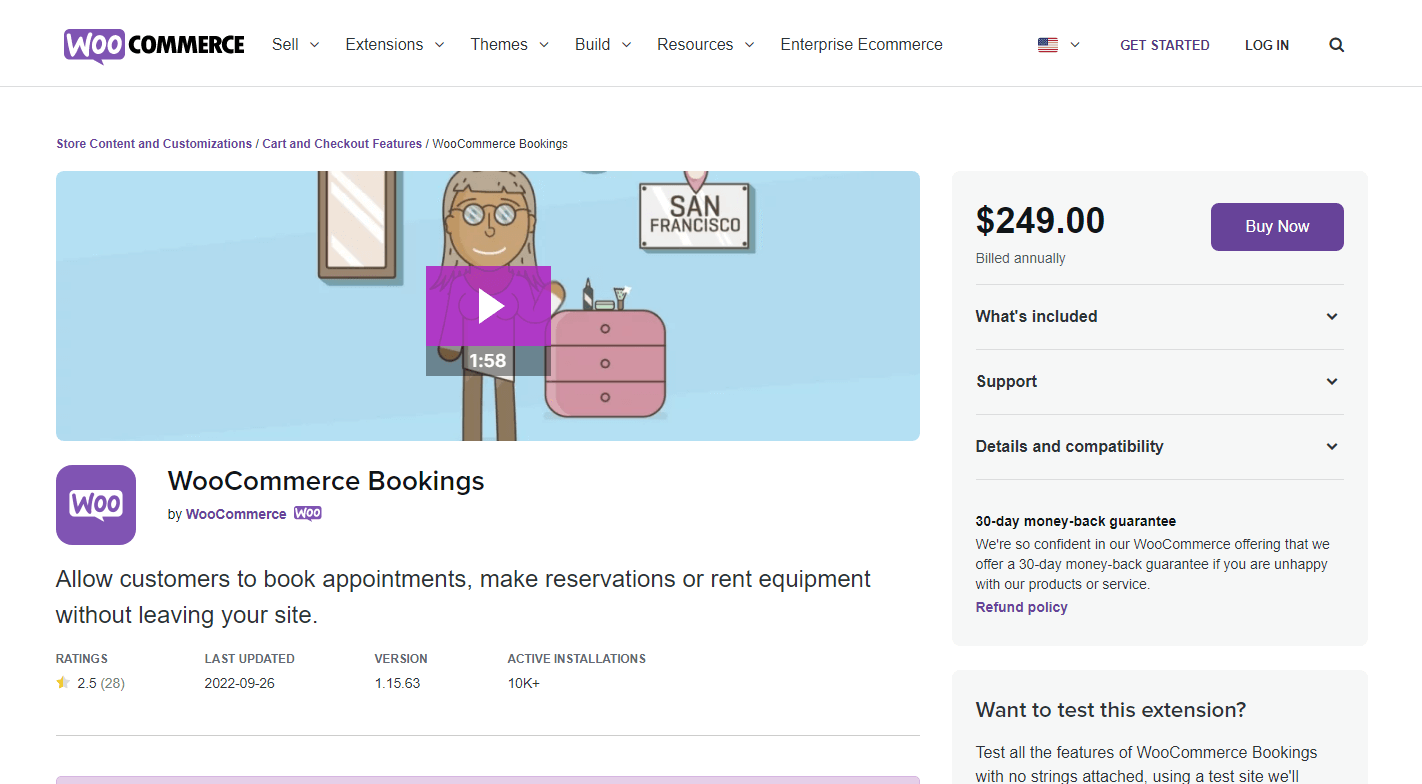The width and height of the screenshot is (1422, 784).
Task: Select the US flag language icon
Action: point(1048,44)
